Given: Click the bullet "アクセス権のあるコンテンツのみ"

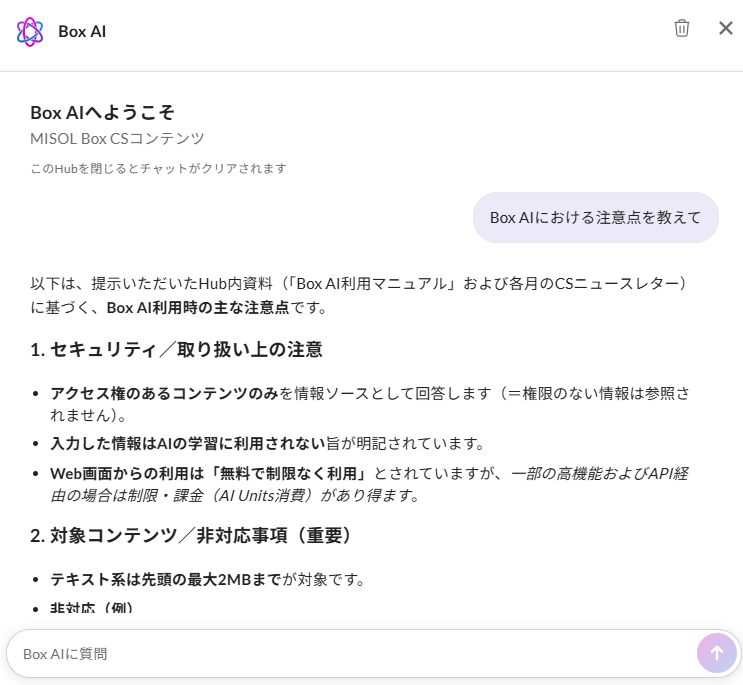Looking at the screenshot, I should point(164,393).
